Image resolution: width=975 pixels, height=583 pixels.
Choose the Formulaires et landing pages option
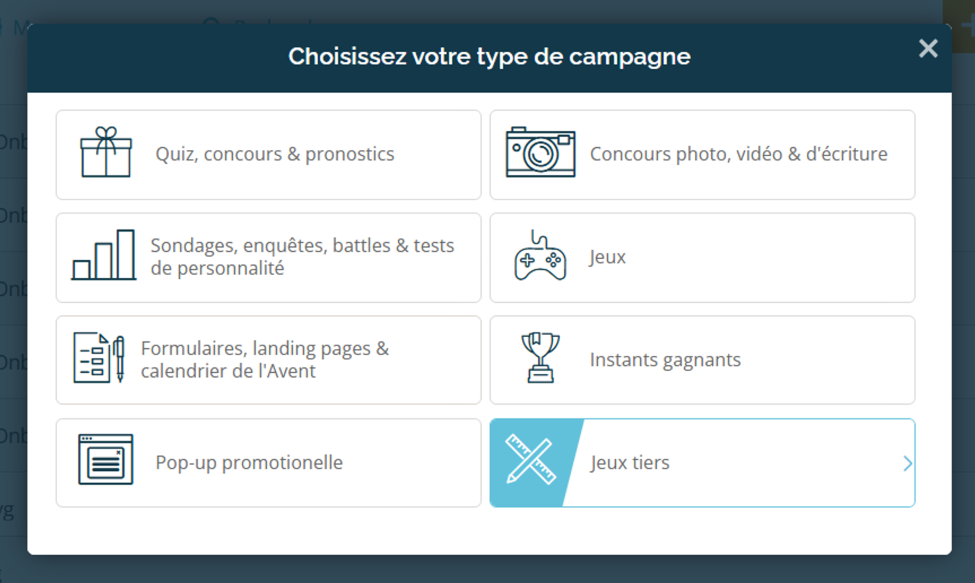[268, 360]
